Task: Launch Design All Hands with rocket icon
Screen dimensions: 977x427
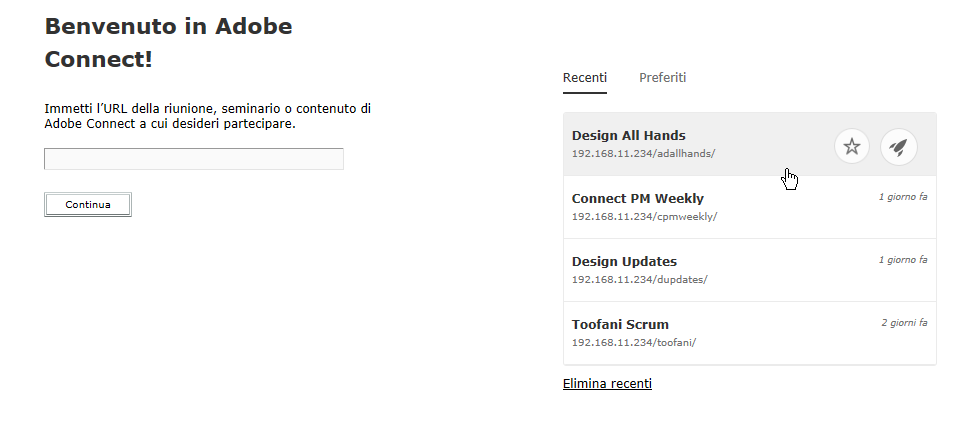Action: click(x=898, y=147)
